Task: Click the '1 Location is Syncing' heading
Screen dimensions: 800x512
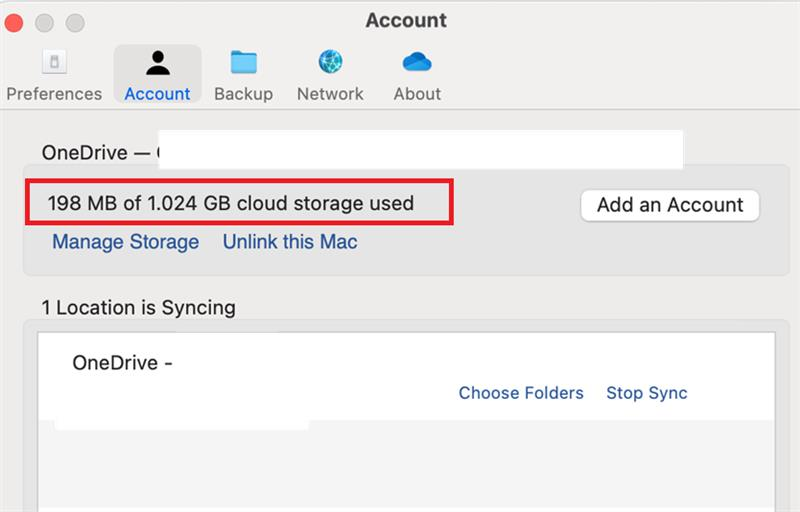Action: point(138,308)
